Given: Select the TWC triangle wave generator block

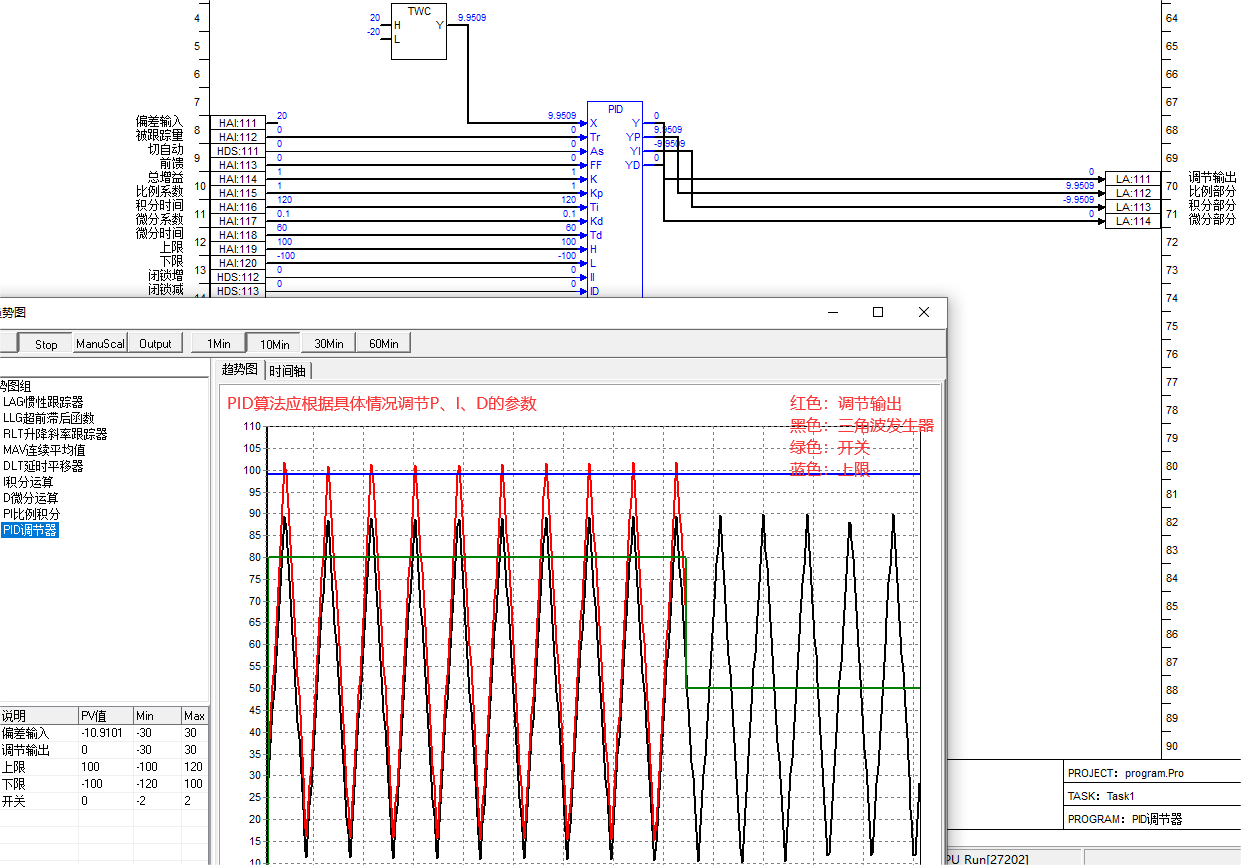Looking at the screenshot, I should click(x=418, y=32).
